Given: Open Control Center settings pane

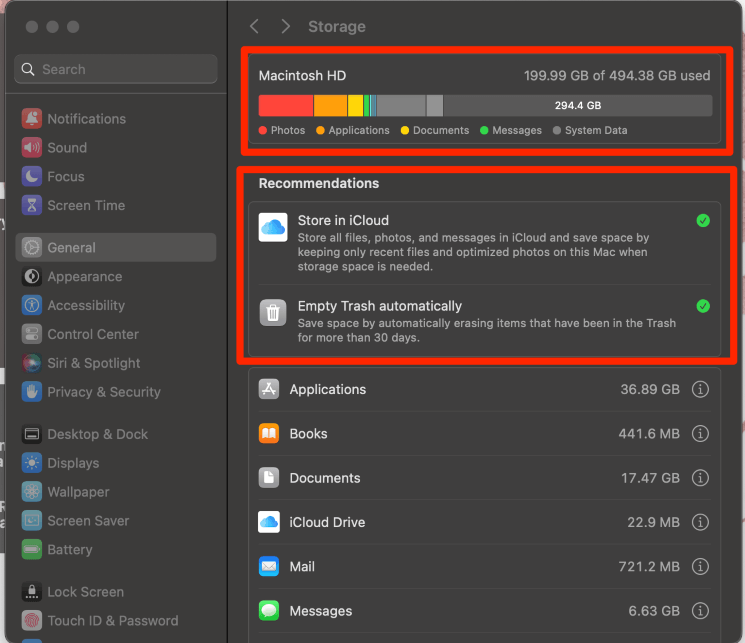Looking at the screenshot, I should [92, 334].
